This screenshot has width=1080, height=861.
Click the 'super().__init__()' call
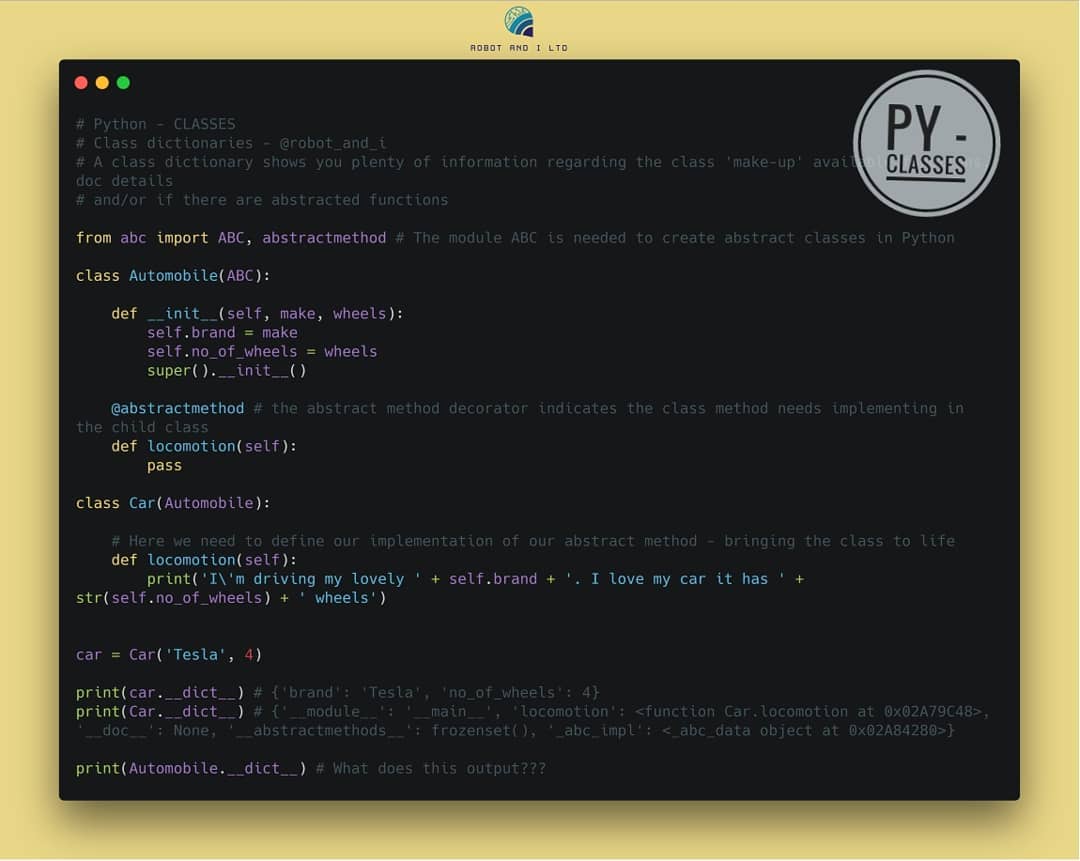click(226, 371)
